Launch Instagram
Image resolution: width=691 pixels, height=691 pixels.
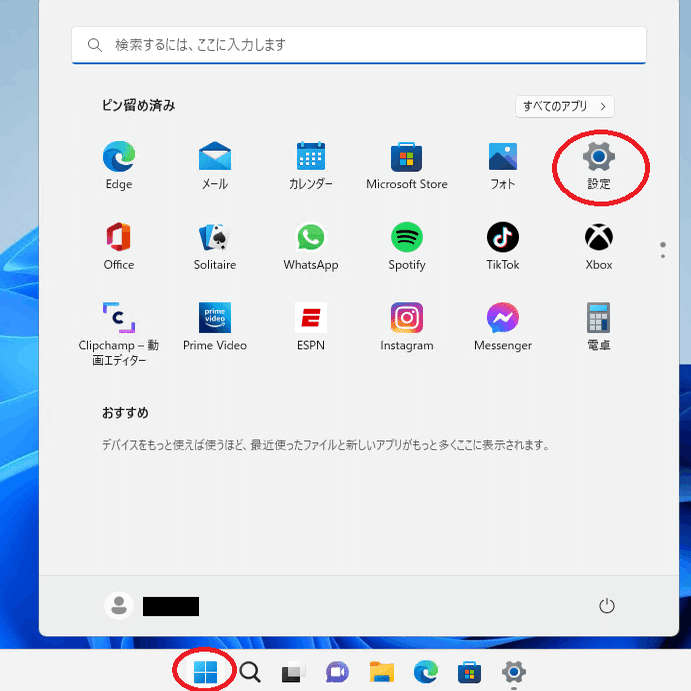click(x=406, y=327)
